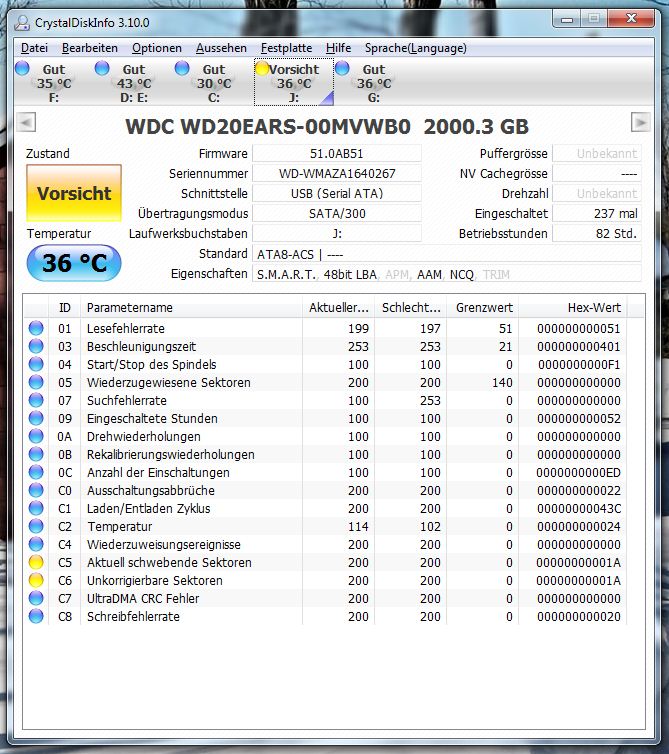669x754 pixels.
Task: Click the Hex-Wert column header
Action: pos(573,308)
